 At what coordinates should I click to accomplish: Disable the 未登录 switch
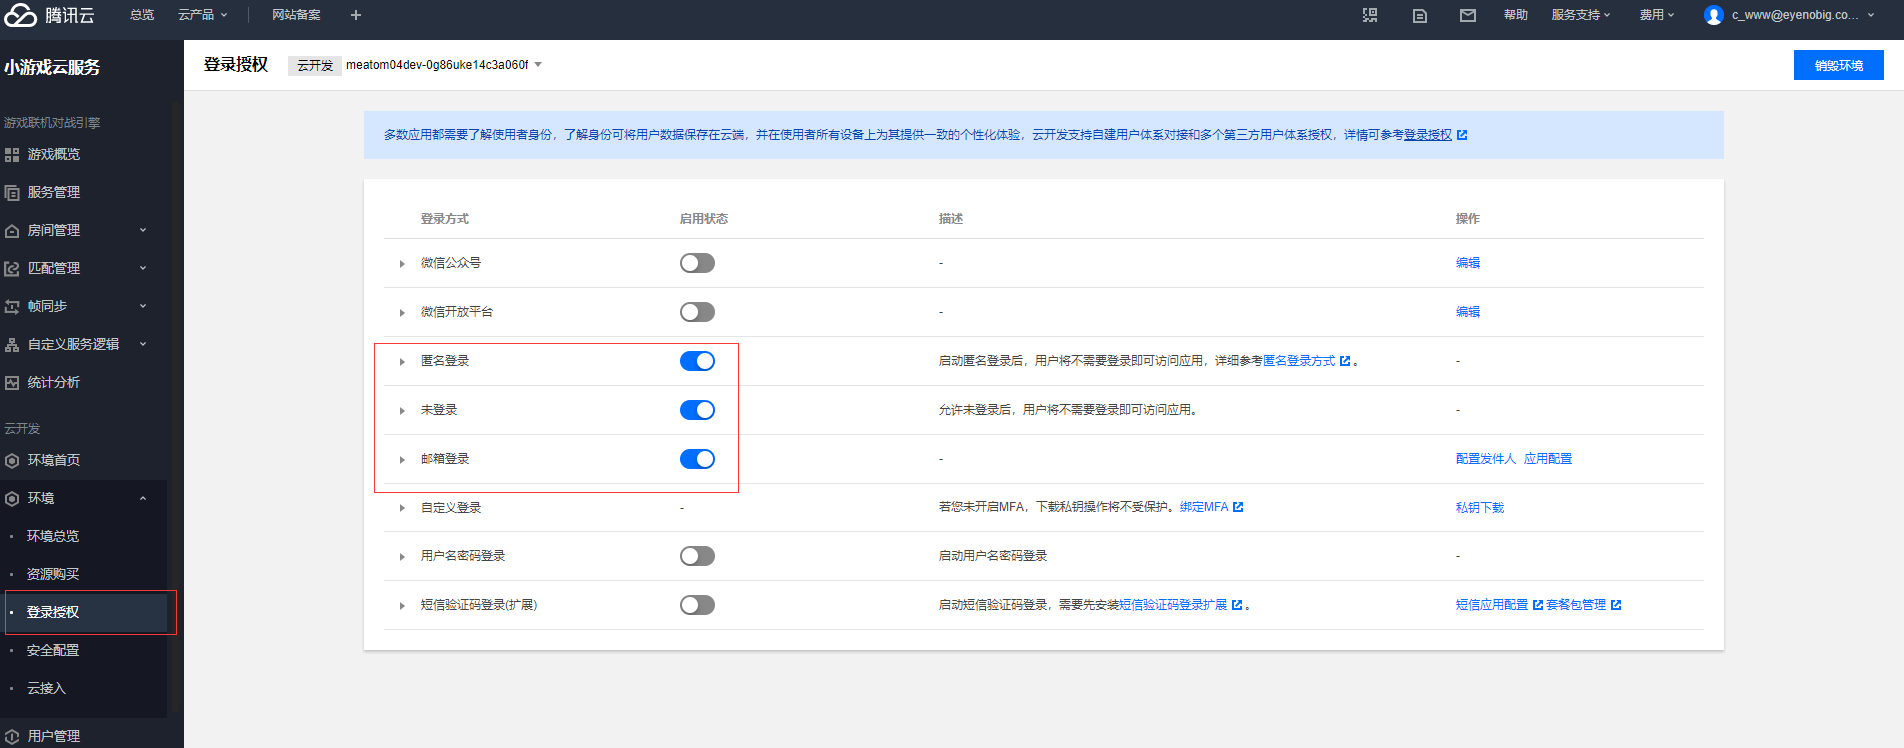pos(697,410)
